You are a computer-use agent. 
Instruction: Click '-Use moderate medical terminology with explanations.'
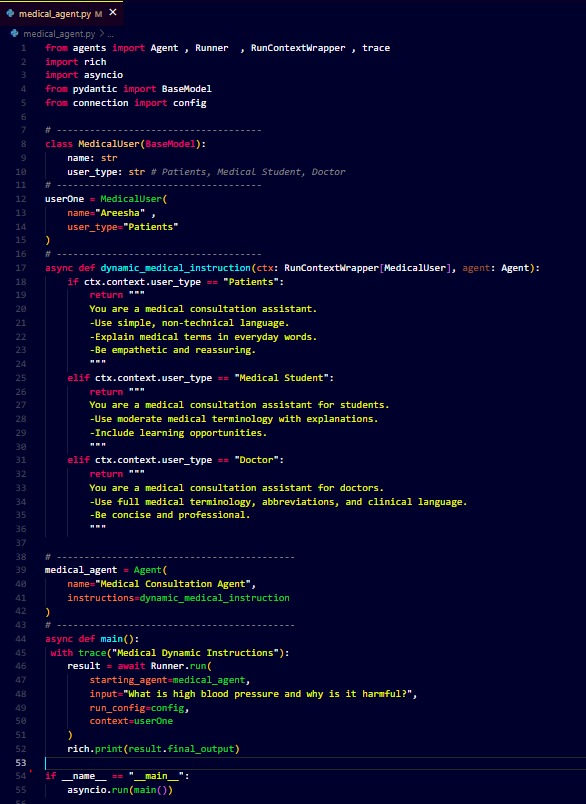pos(234,419)
